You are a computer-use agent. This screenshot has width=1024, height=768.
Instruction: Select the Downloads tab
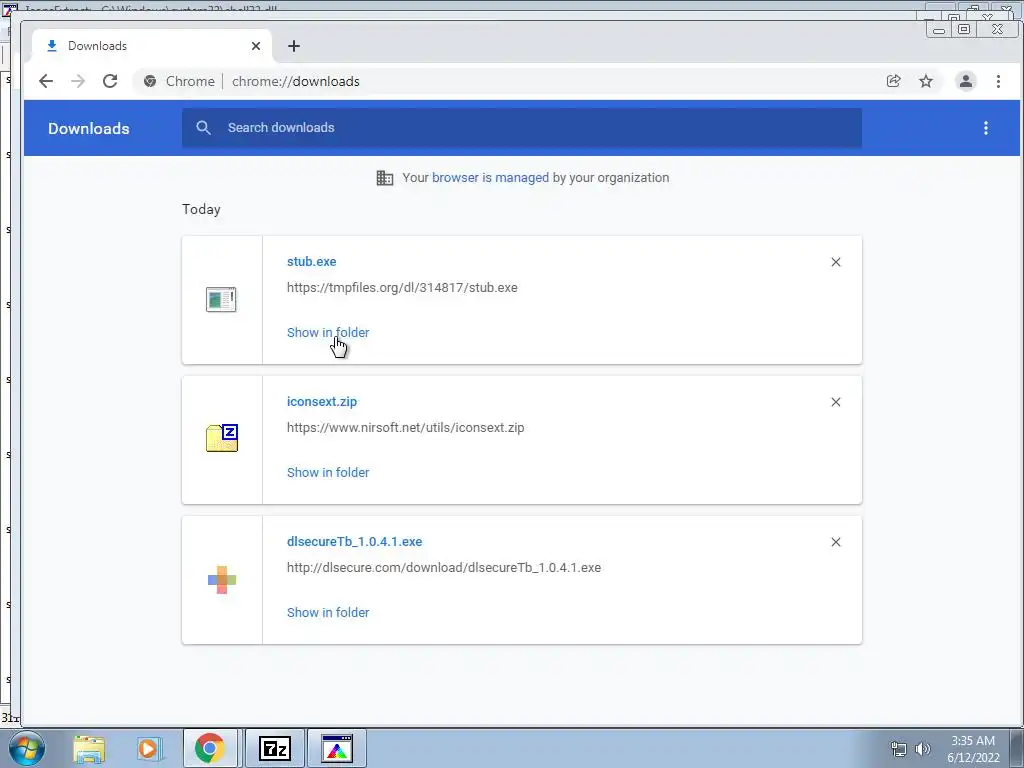pos(152,46)
